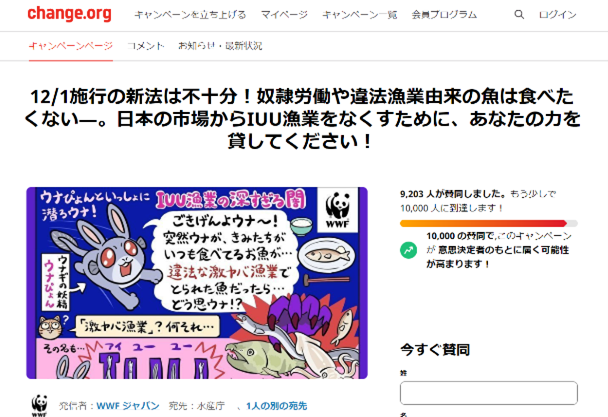
Task: Go to マイページ
Action: pos(284,15)
